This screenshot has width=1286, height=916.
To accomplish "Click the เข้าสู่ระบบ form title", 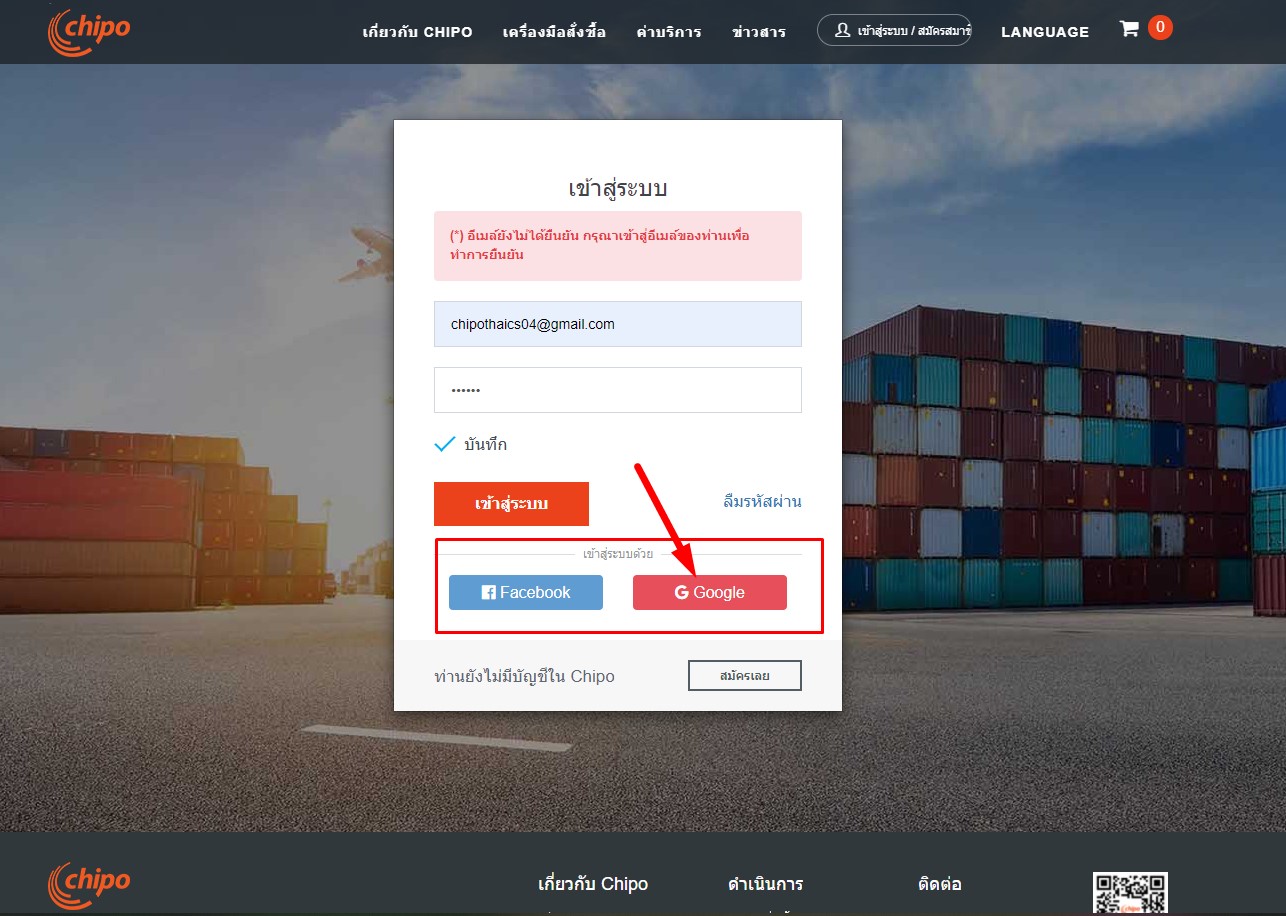I will (617, 188).
